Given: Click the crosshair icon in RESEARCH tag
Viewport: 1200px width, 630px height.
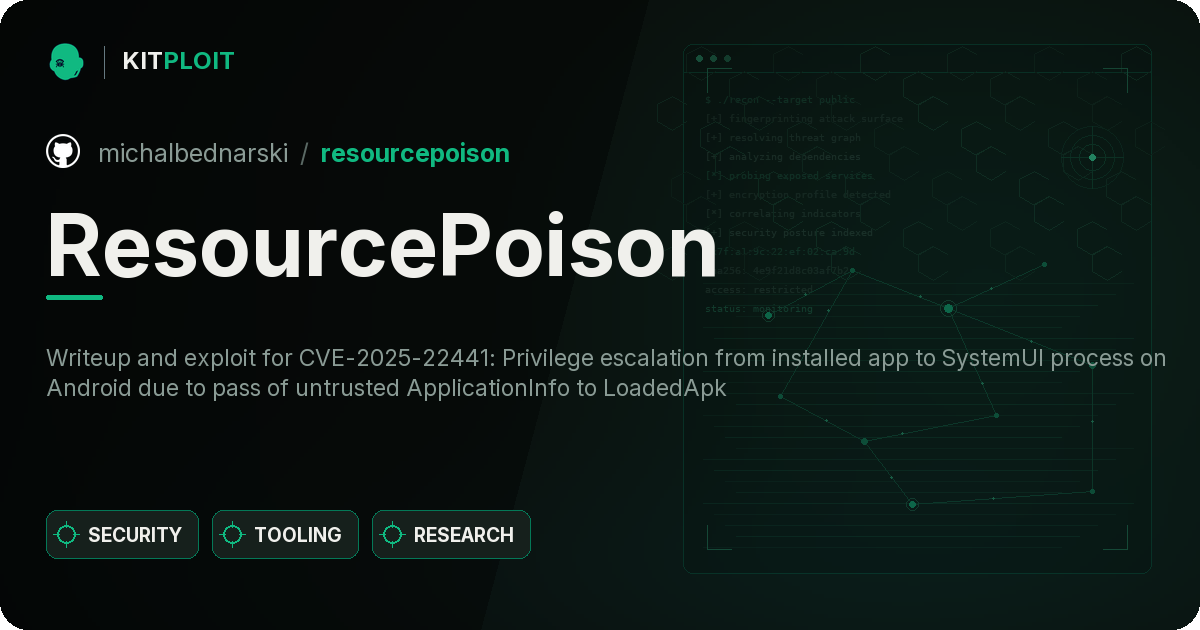Looking at the screenshot, I should click(x=393, y=535).
